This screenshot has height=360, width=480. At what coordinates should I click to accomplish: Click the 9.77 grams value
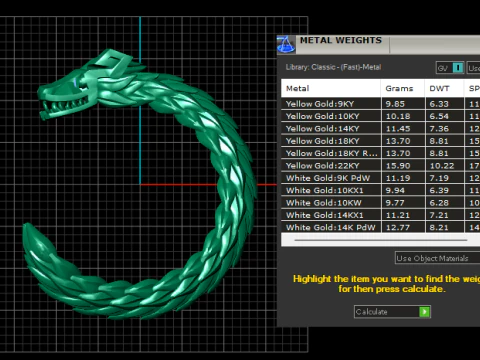pos(395,203)
